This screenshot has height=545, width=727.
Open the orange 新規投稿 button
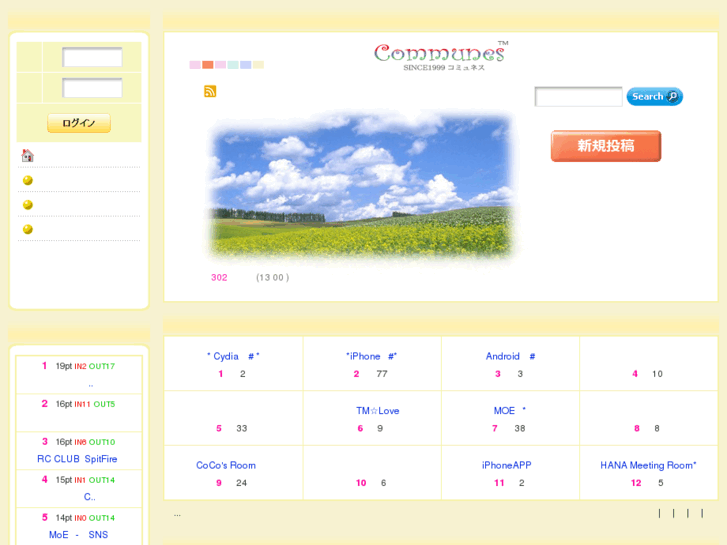(x=606, y=146)
